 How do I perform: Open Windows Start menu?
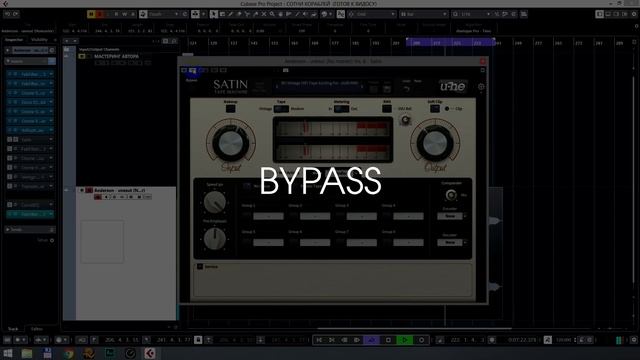click(7, 353)
